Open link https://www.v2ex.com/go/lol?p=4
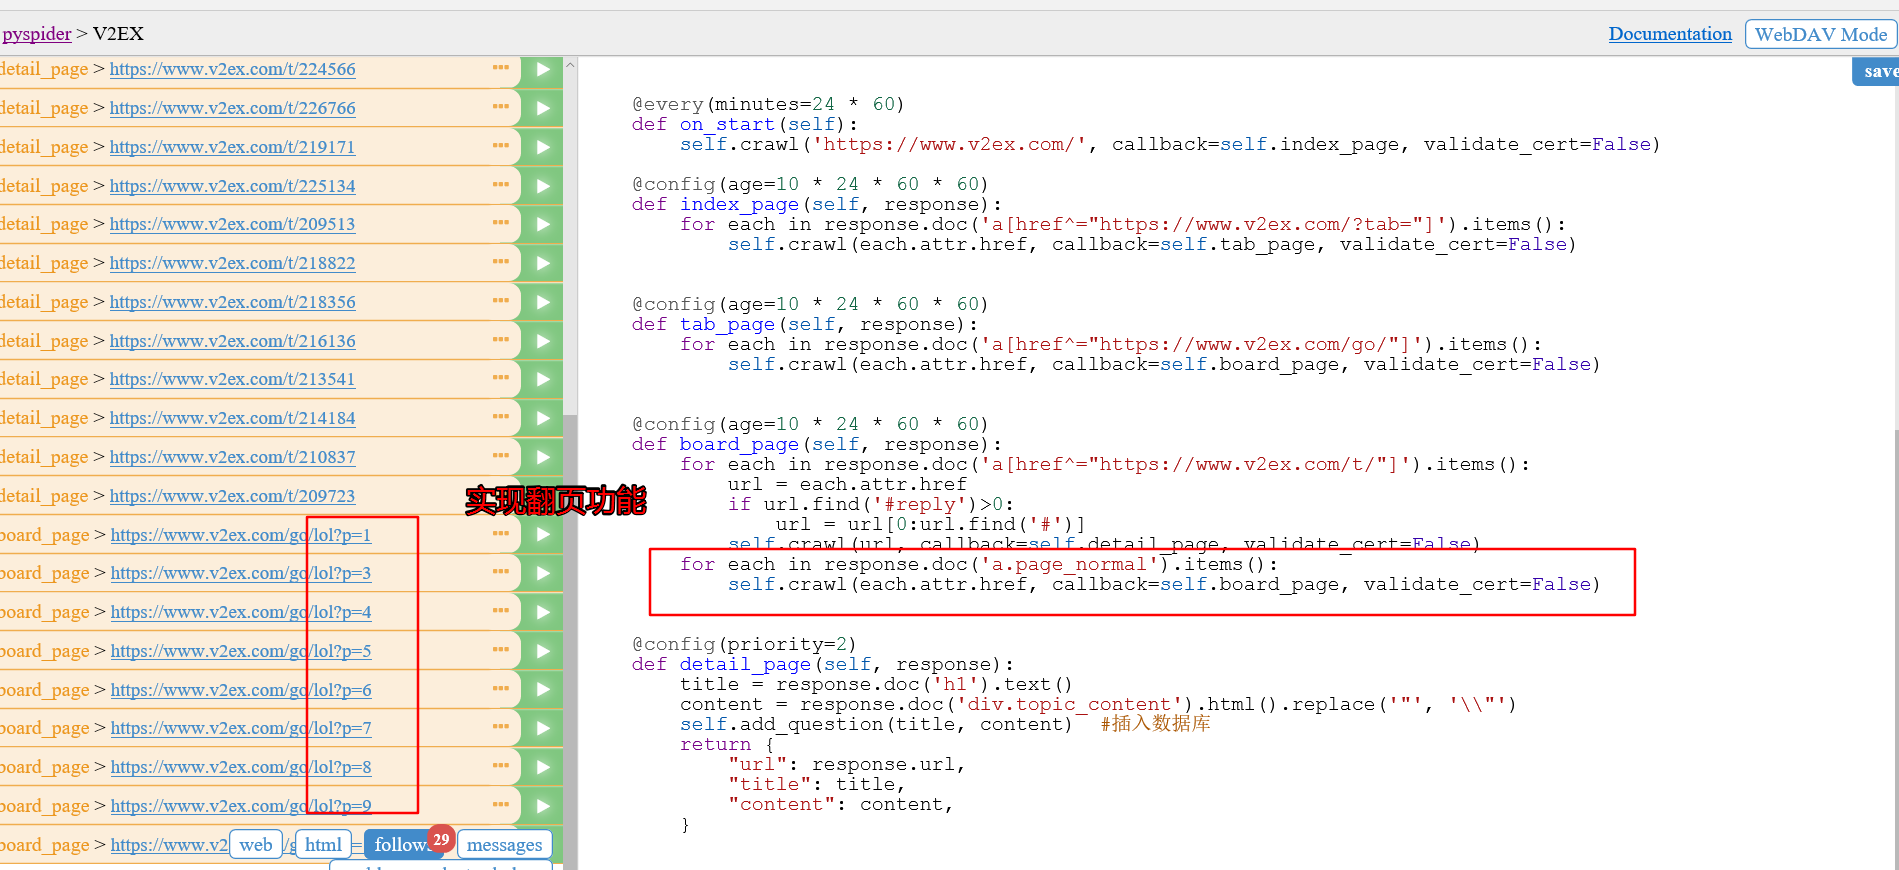This screenshot has height=870, width=1899. tap(241, 612)
